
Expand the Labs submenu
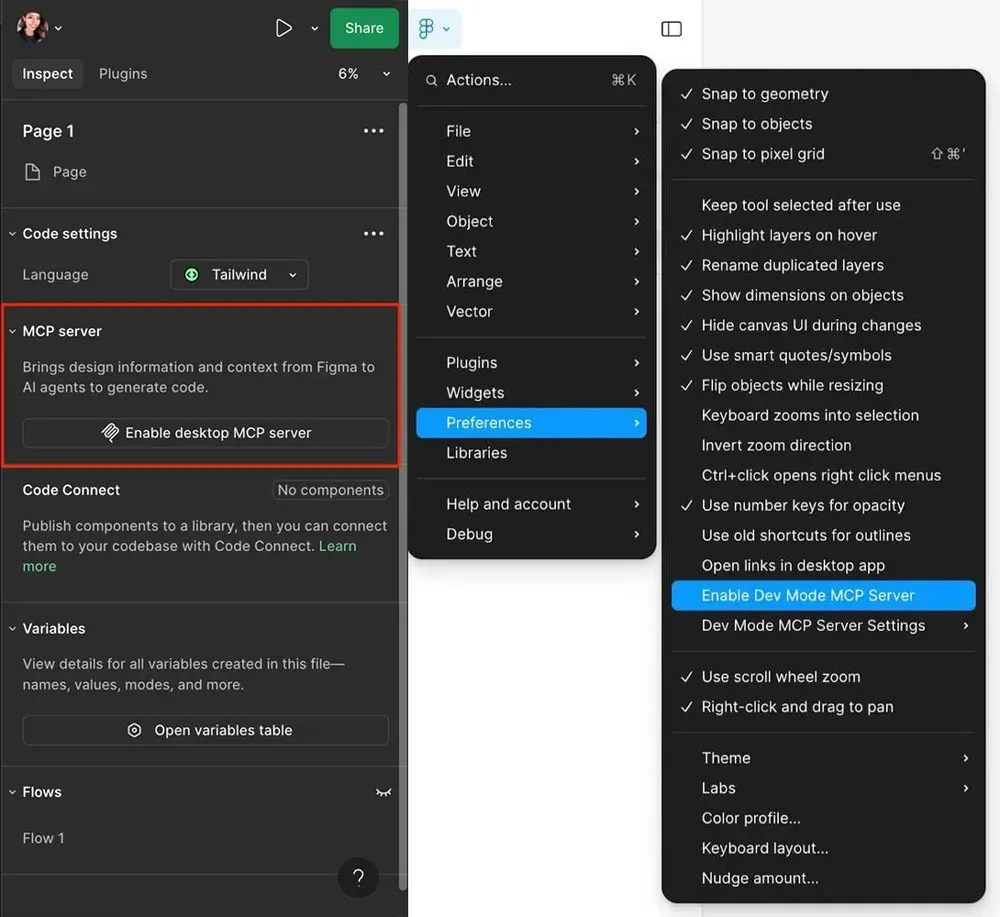823,788
